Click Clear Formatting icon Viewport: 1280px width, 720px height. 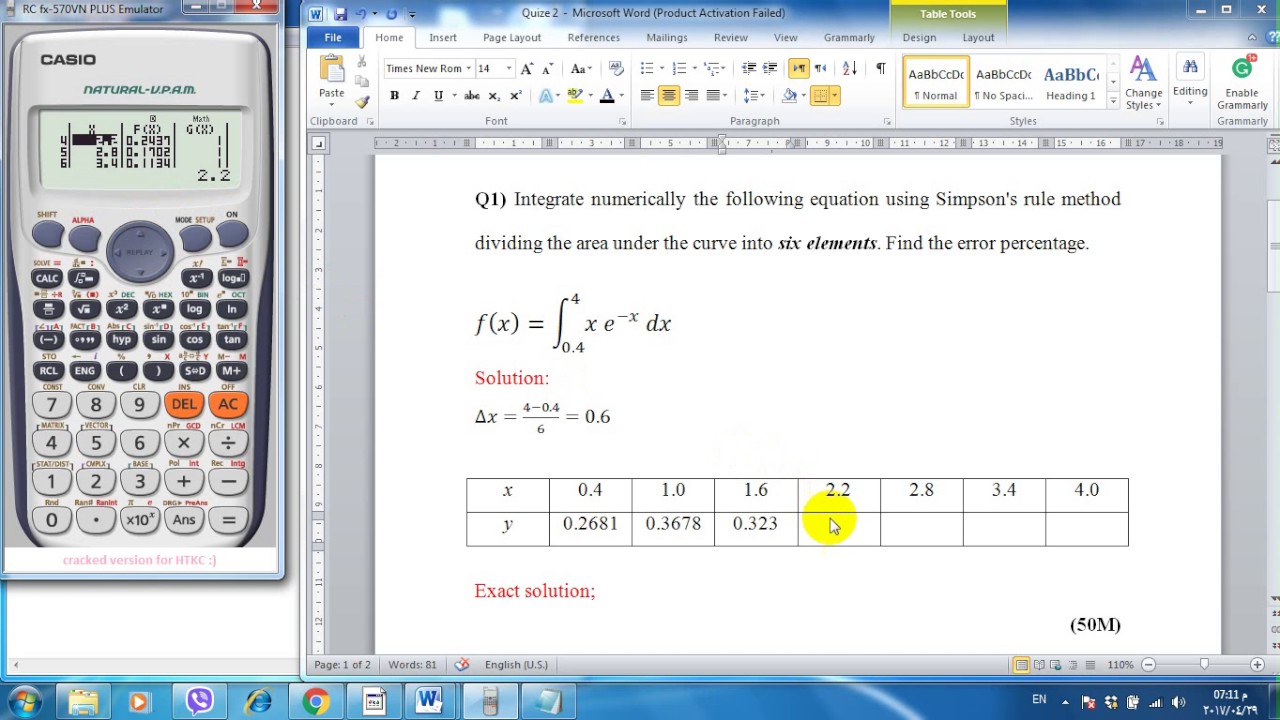[x=616, y=68]
